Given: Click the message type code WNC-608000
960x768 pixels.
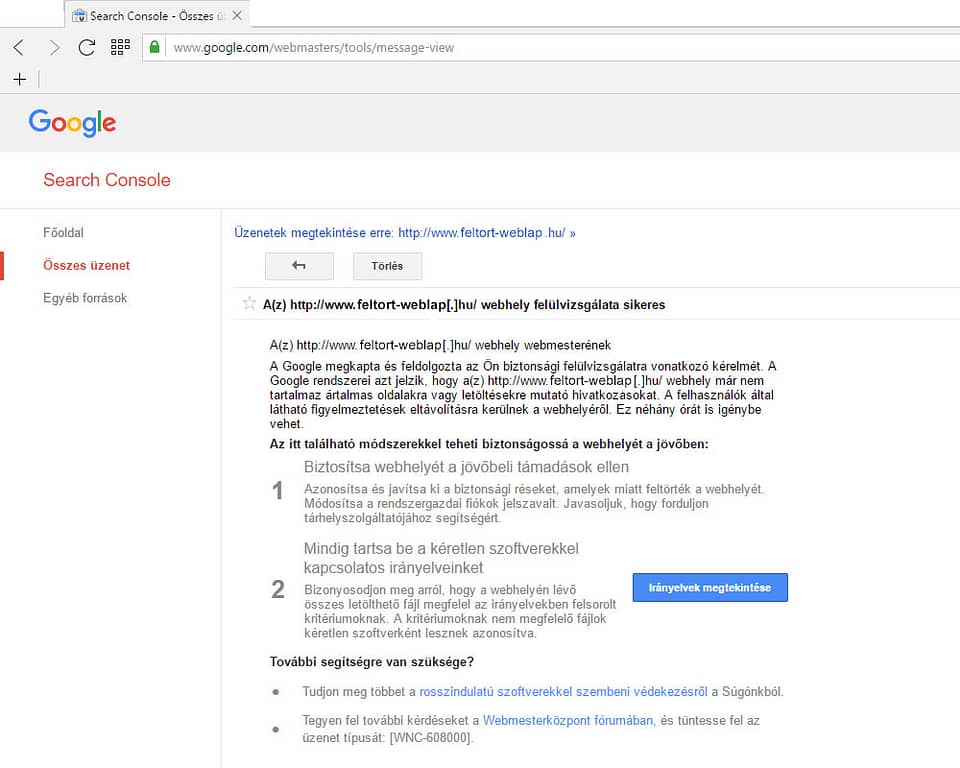Looking at the screenshot, I should tap(430, 737).
